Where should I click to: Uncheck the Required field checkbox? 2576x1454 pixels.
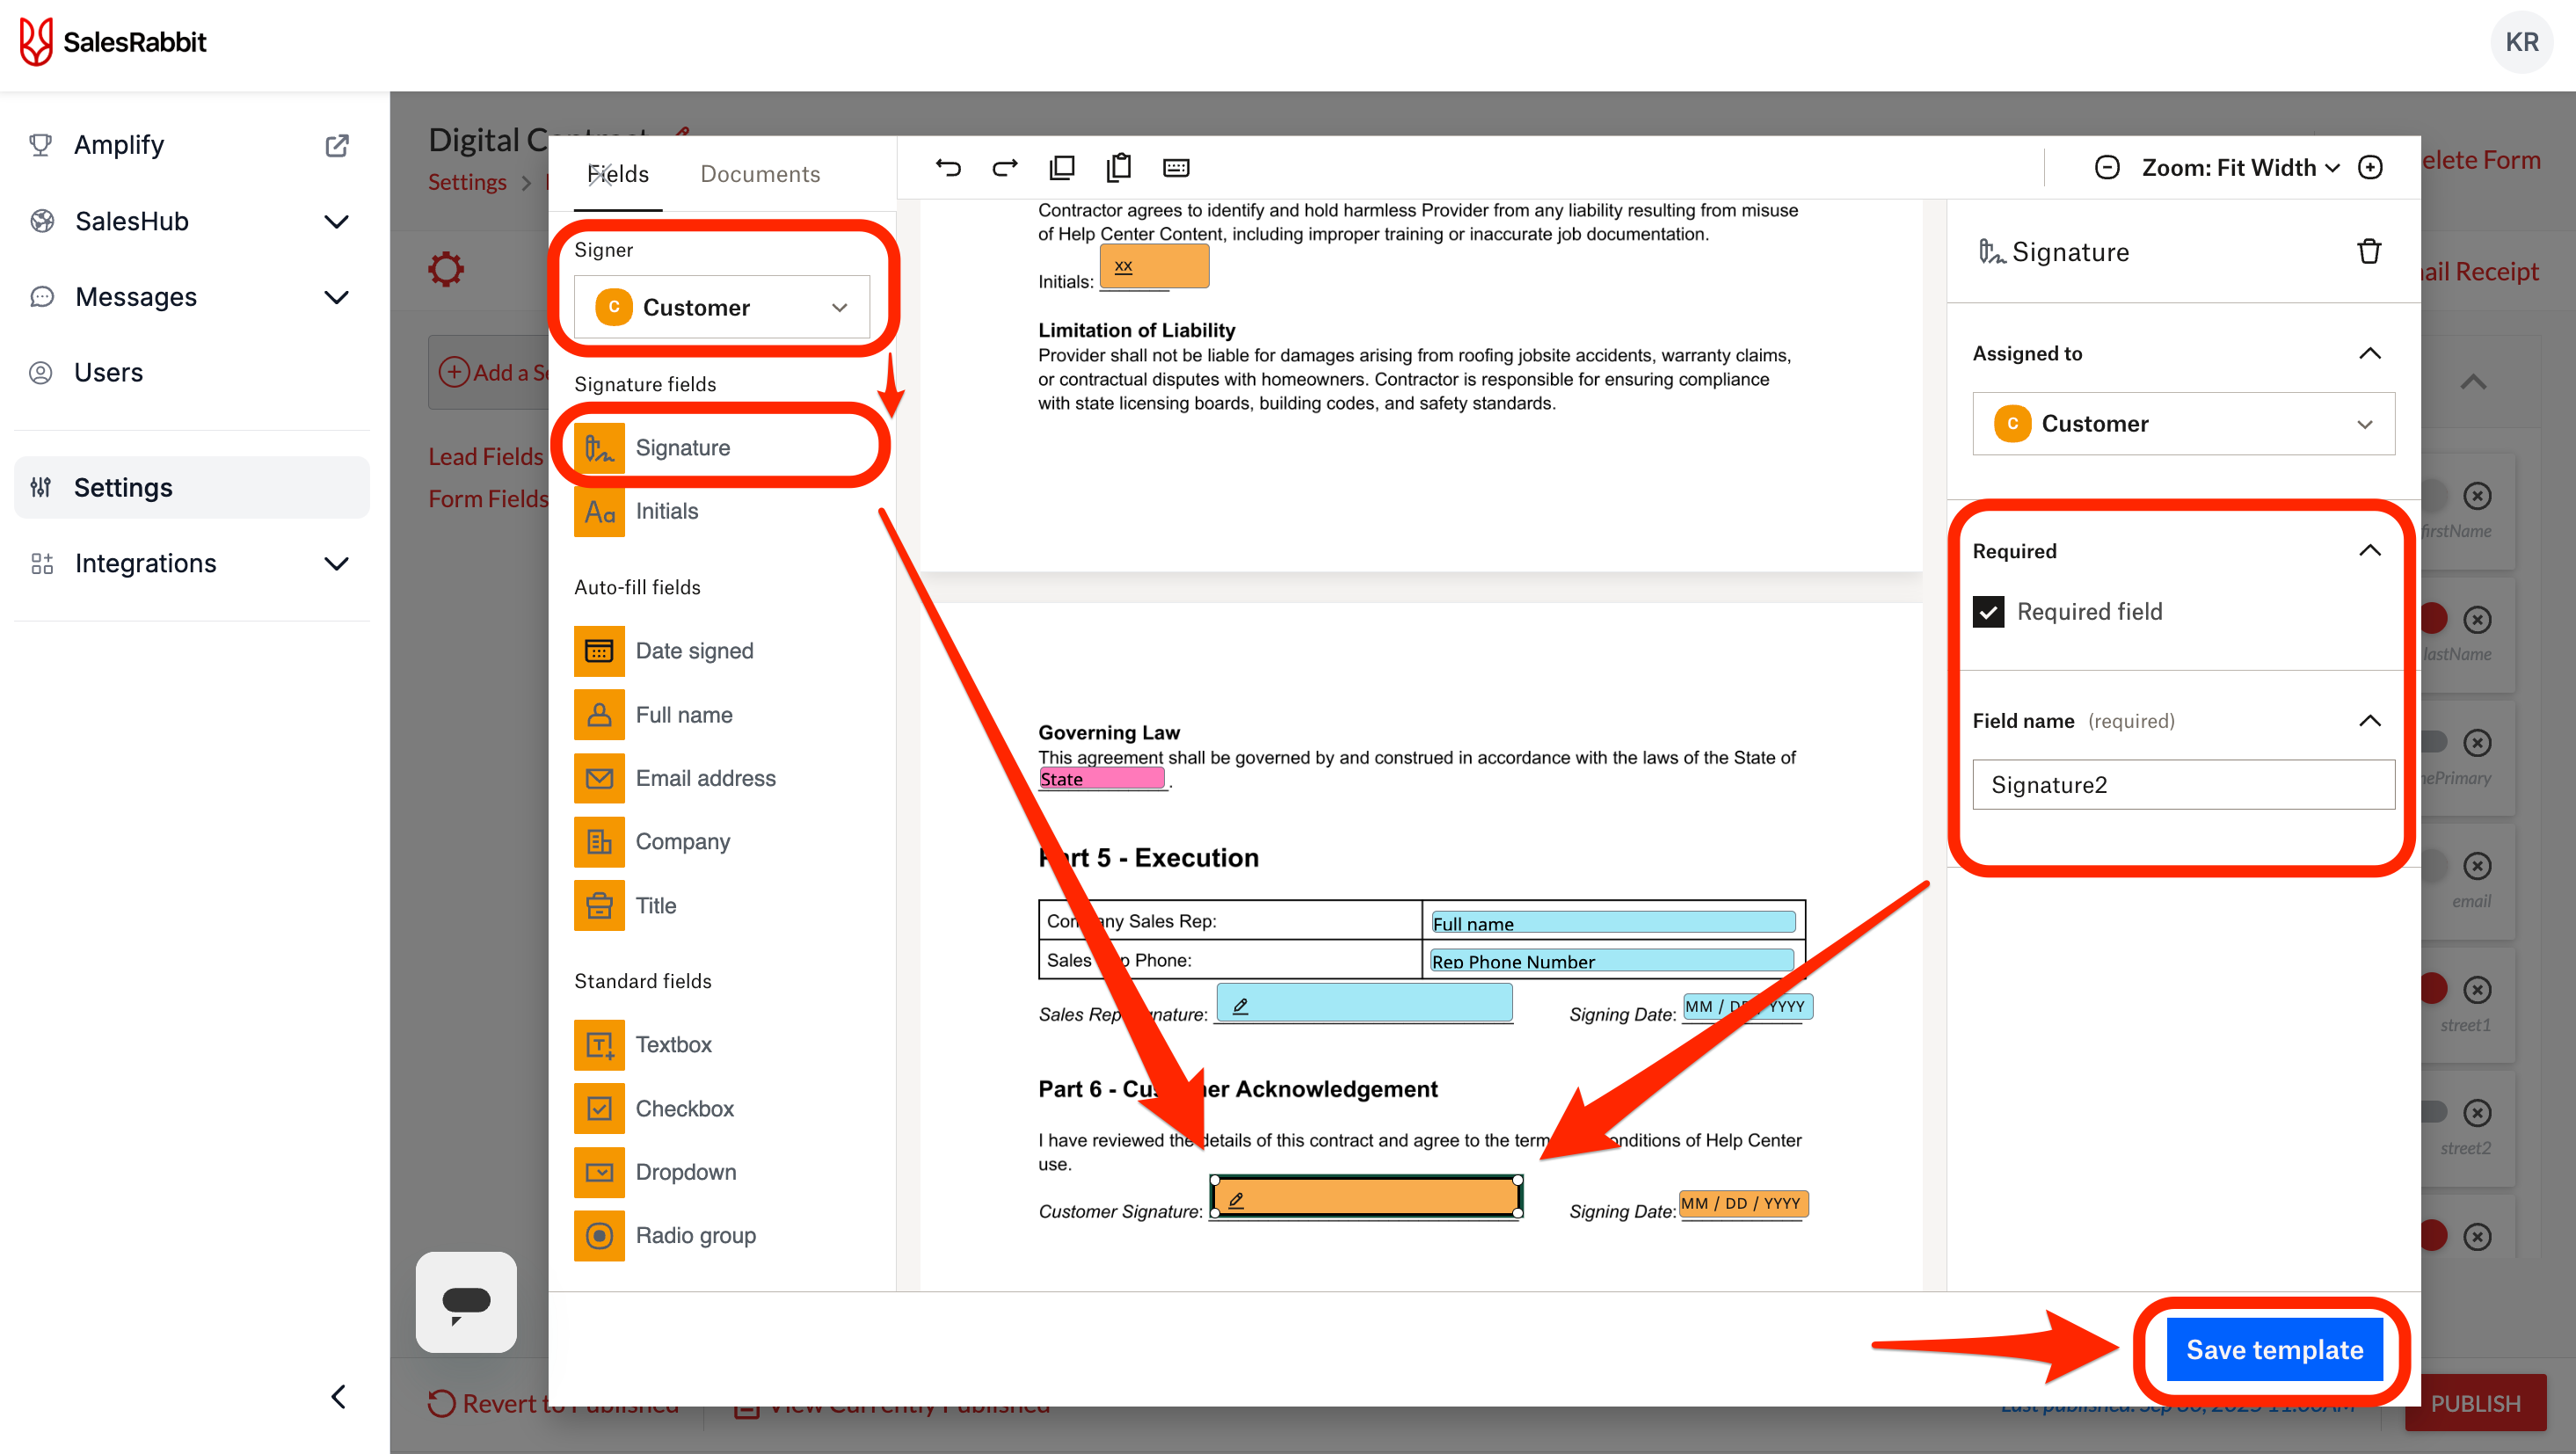pyautogui.click(x=1988, y=611)
